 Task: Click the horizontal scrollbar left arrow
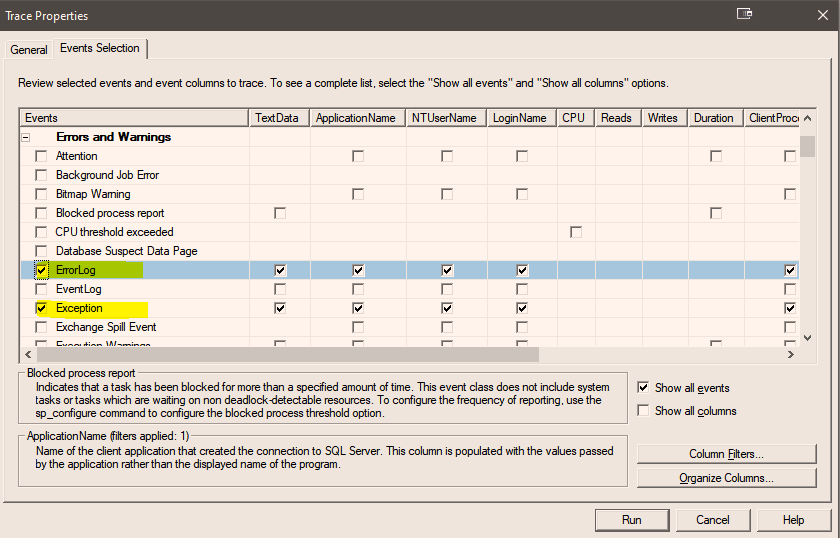tap(28, 354)
